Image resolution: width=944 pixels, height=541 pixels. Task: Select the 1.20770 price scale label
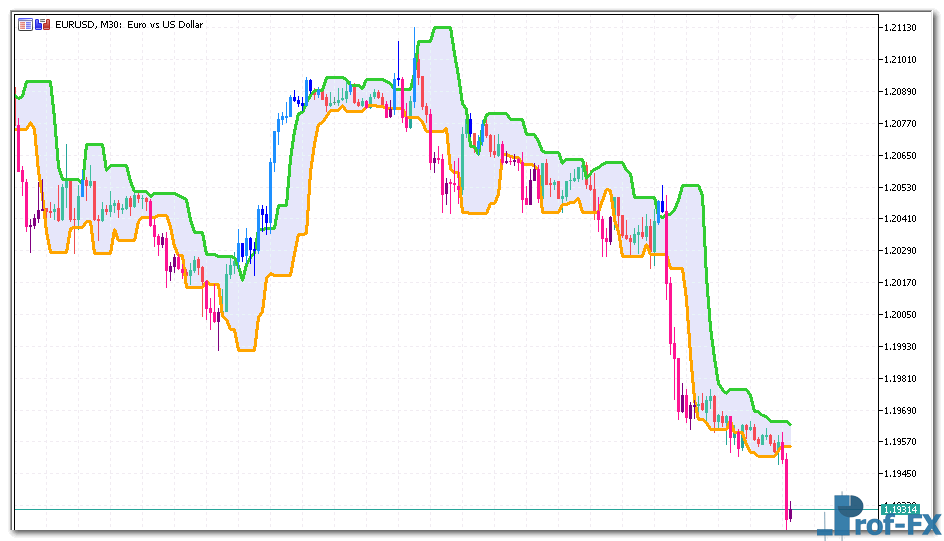point(901,124)
